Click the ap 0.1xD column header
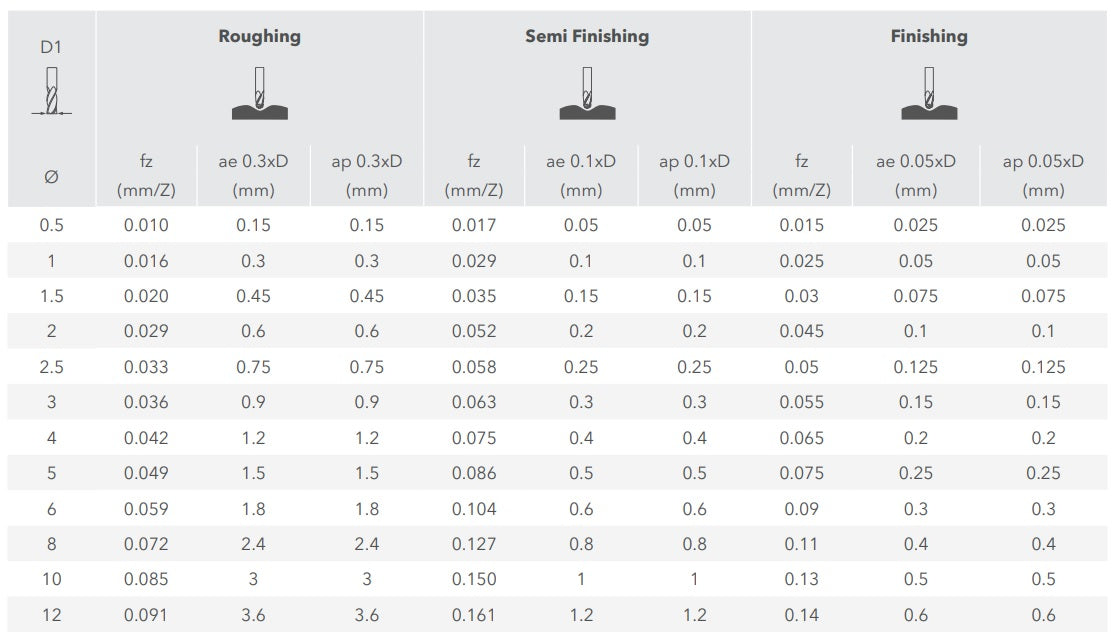 (x=694, y=175)
